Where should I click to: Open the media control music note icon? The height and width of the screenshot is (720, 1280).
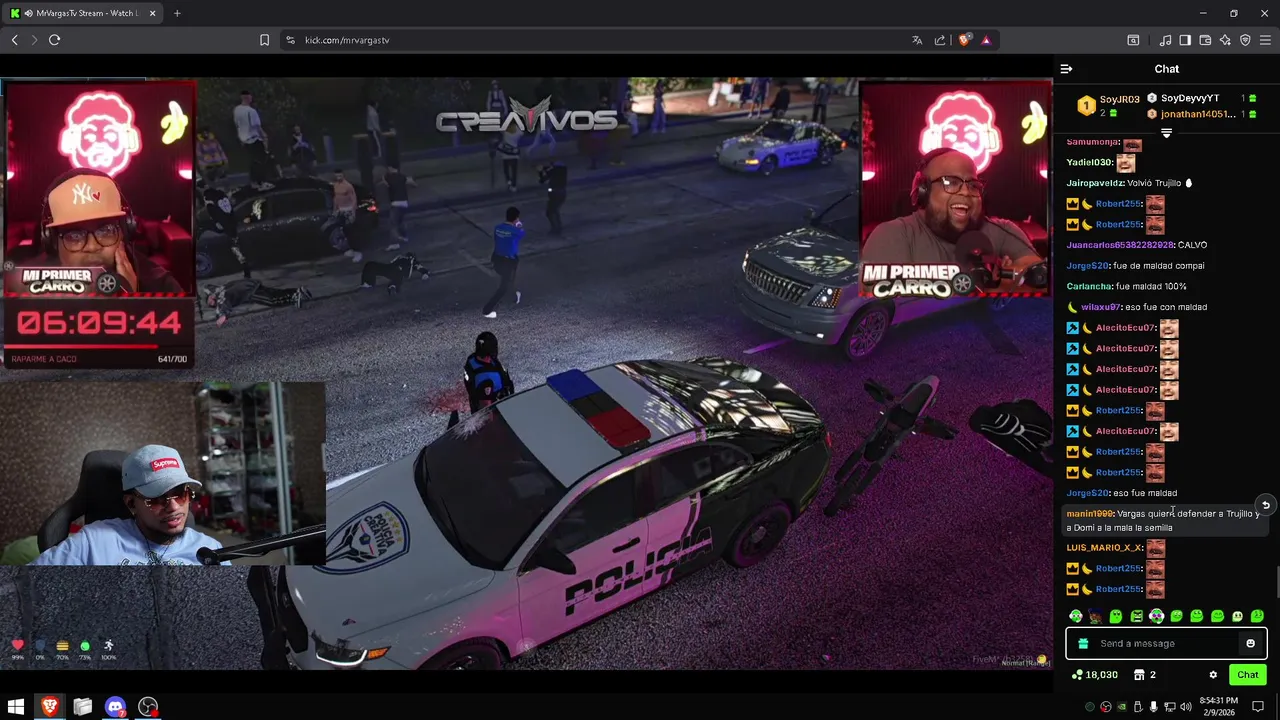point(1165,40)
